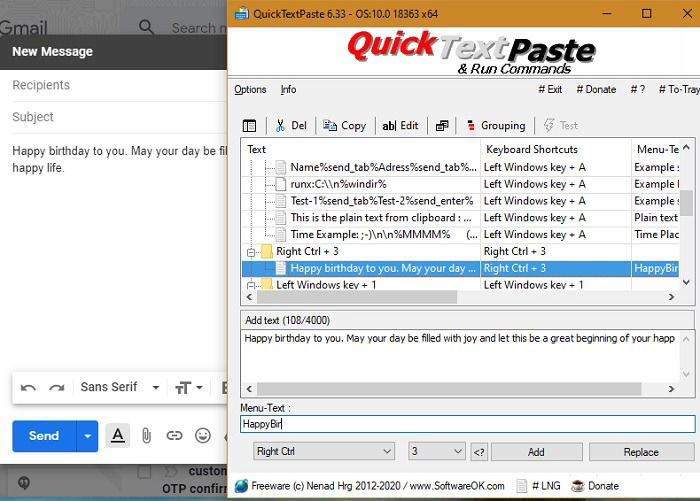This screenshot has width=700, height=501.
Task: Click the Subject field in Gmail
Action: tap(118, 117)
